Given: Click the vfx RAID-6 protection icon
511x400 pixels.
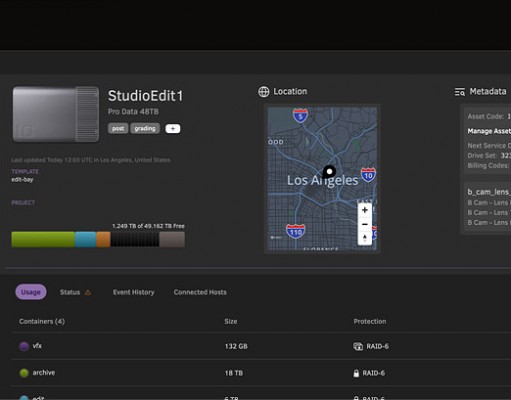Looking at the screenshot, I should pyautogui.click(x=358, y=346).
